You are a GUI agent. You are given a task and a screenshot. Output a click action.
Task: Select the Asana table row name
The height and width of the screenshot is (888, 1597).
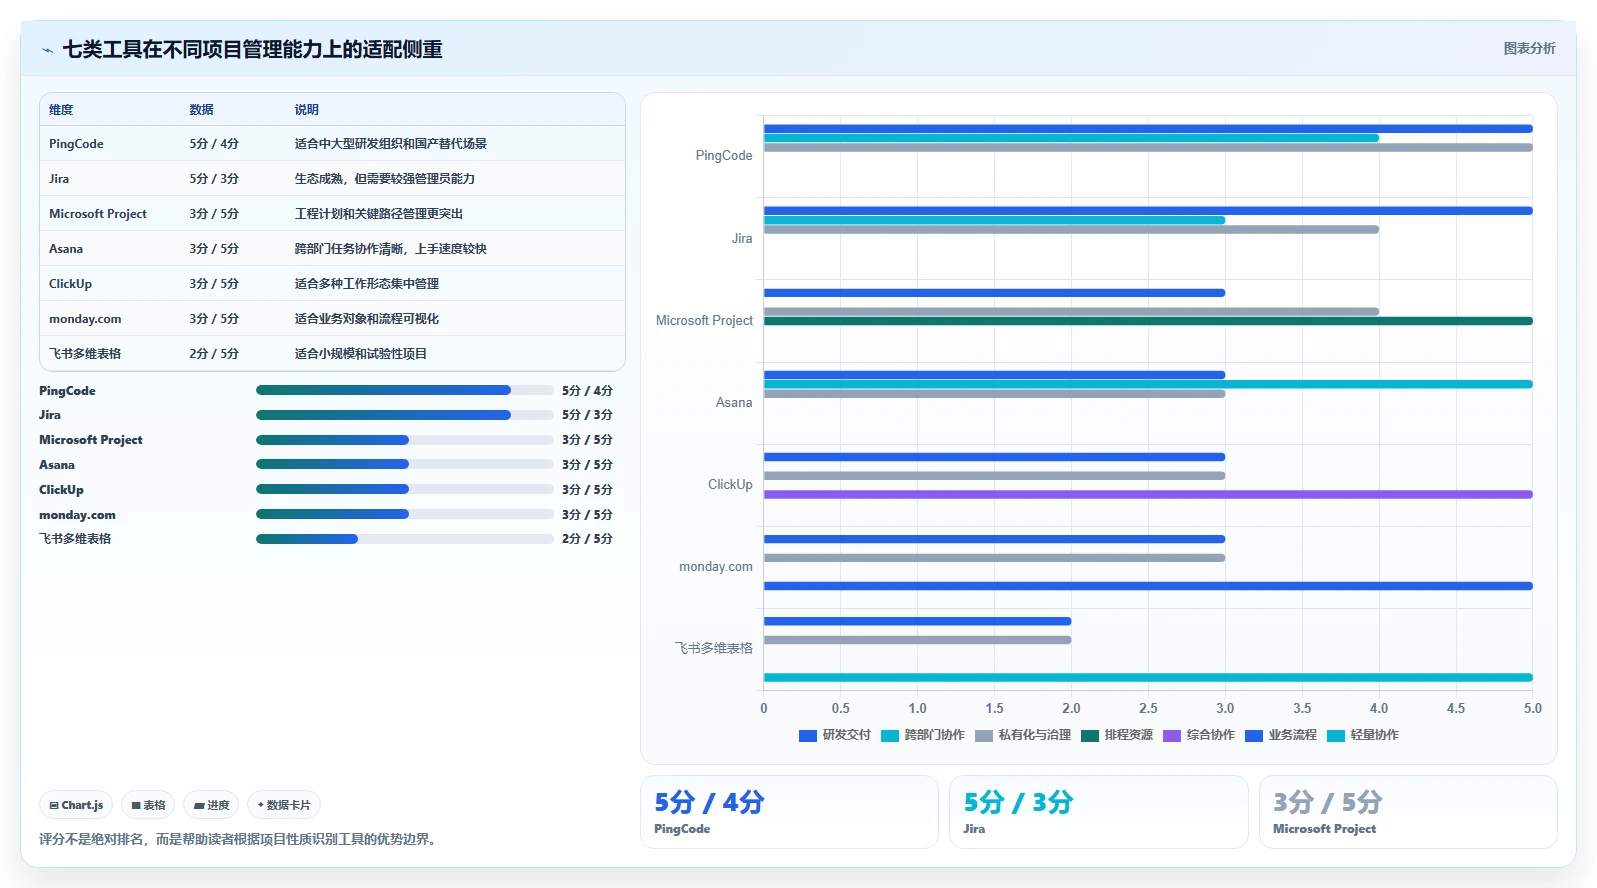pos(66,249)
